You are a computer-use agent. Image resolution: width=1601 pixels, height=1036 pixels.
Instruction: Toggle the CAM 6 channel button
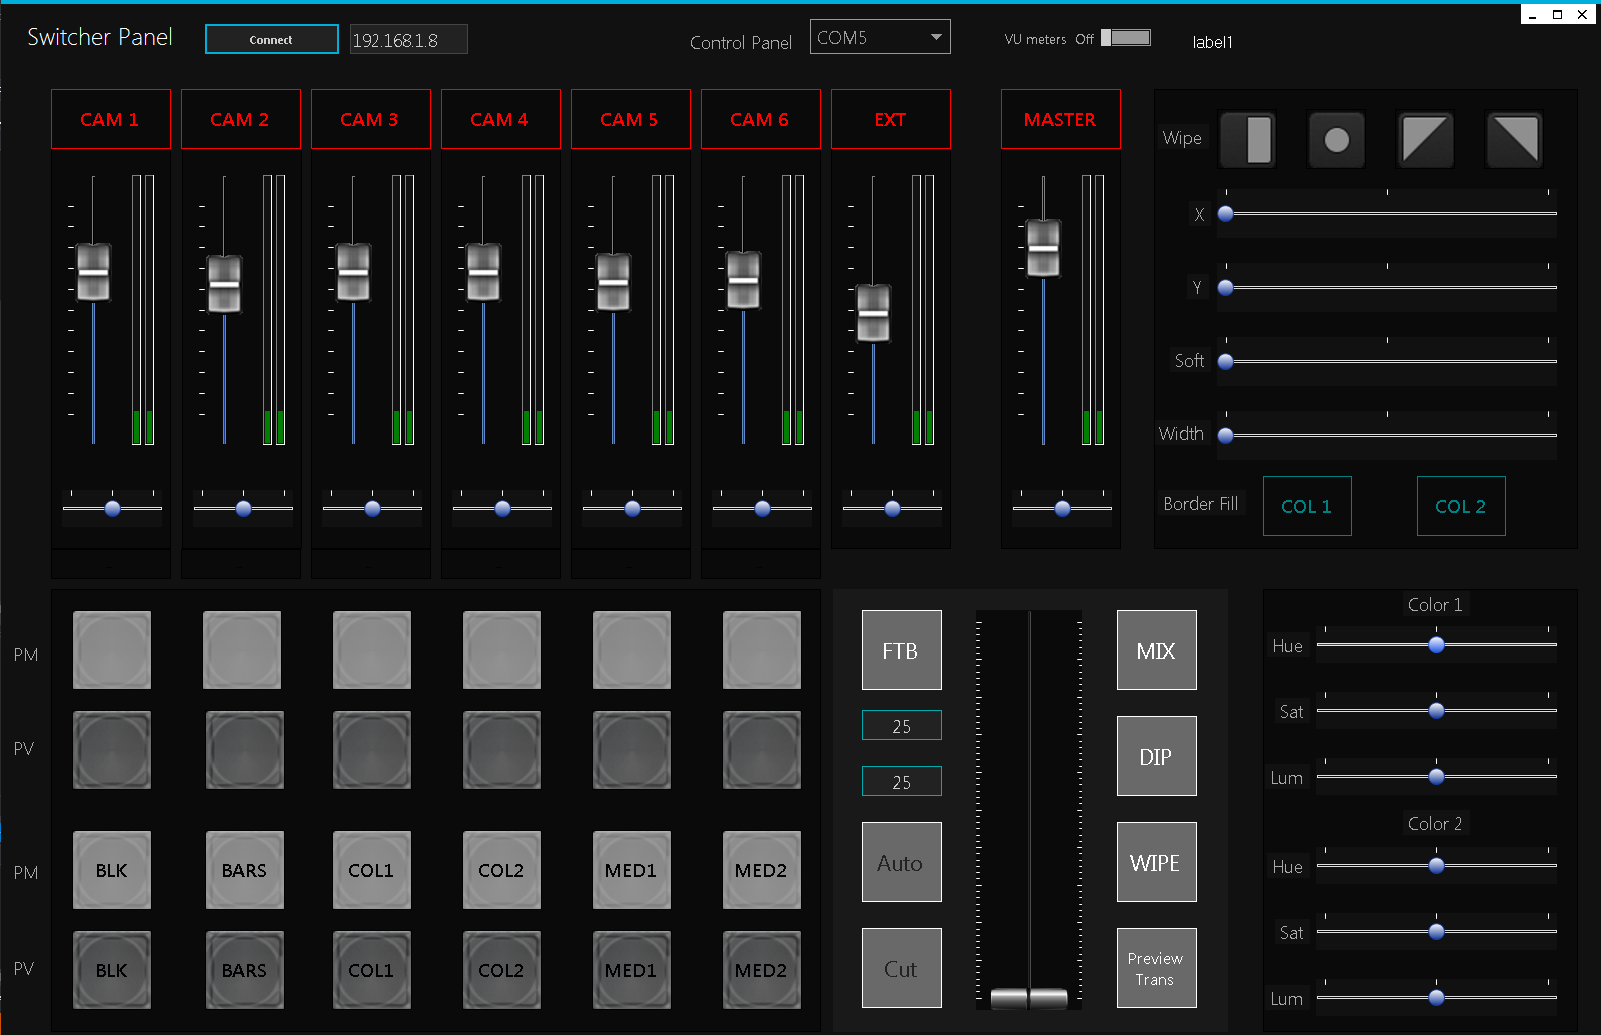[761, 119]
